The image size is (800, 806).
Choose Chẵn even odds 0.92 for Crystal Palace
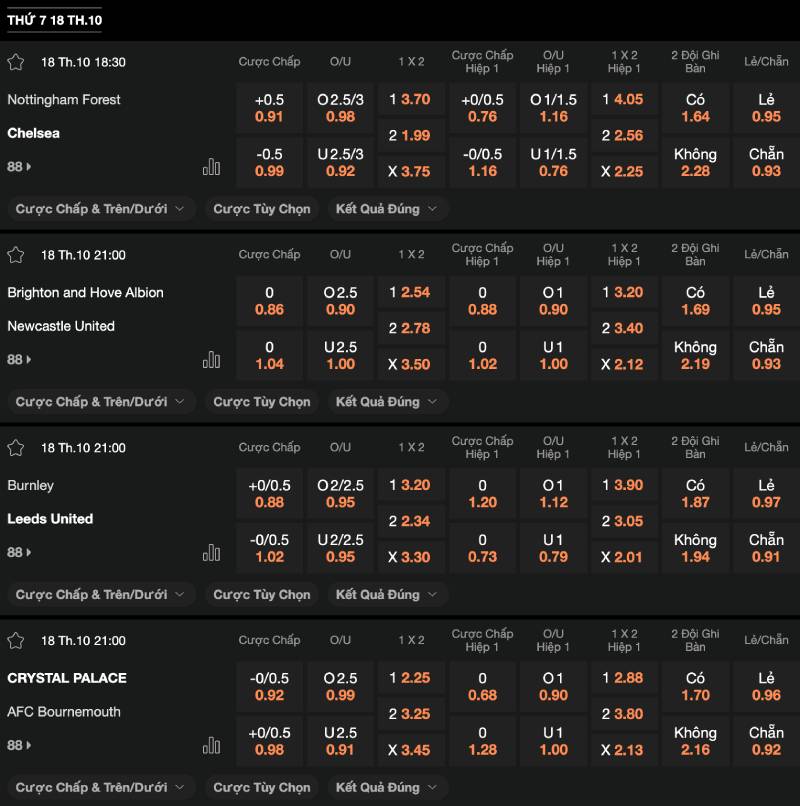766,741
